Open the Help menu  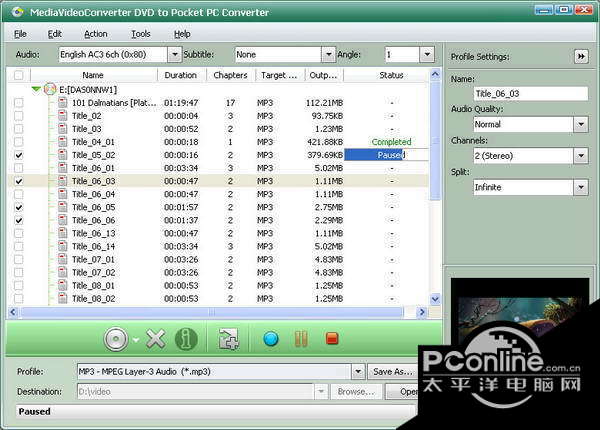(x=182, y=34)
